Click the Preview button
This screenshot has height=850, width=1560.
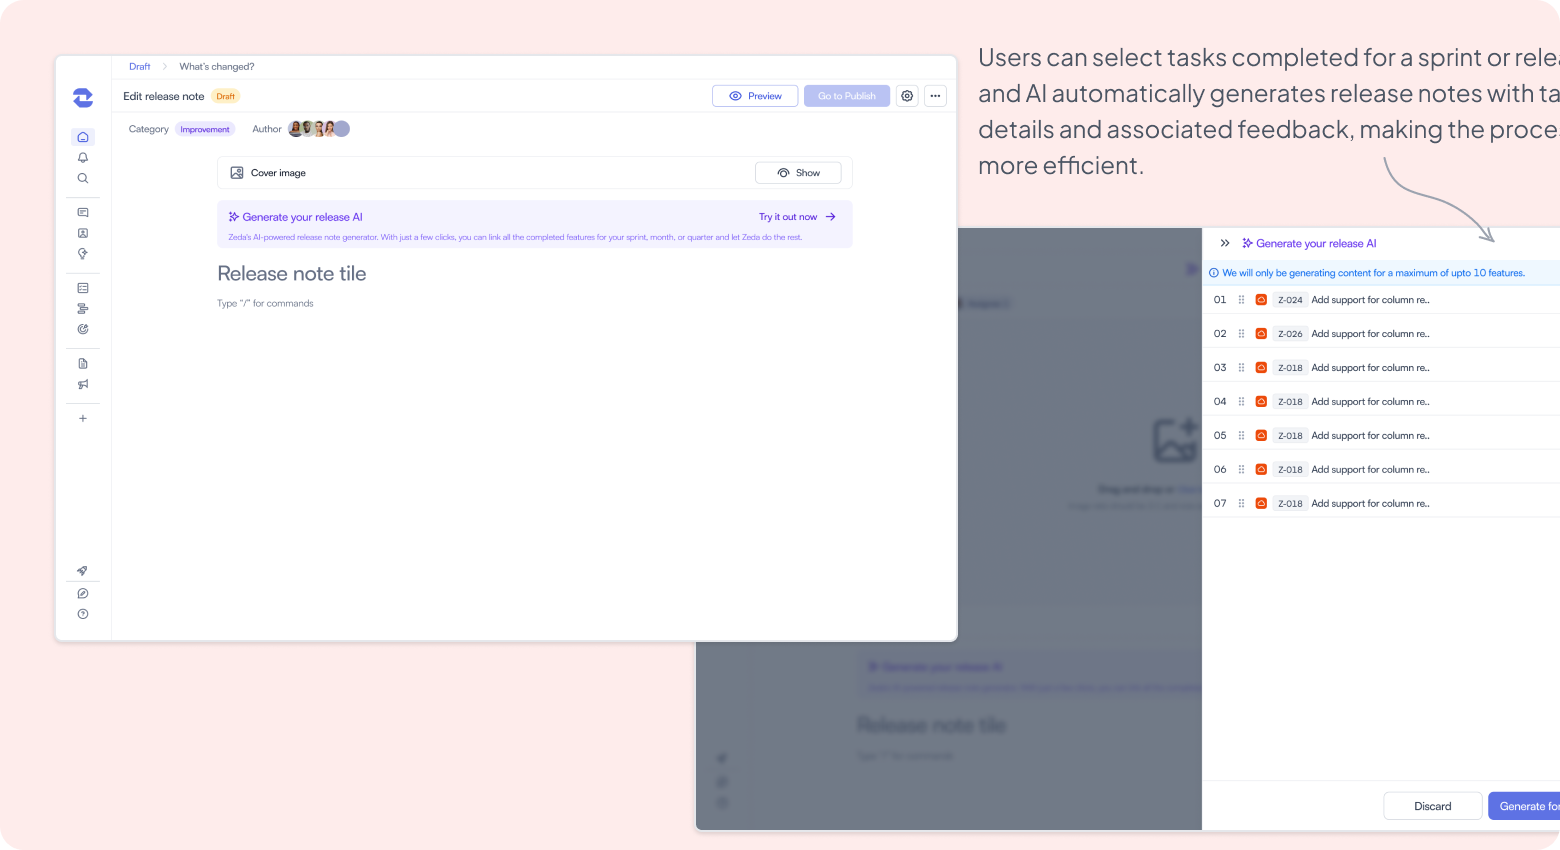[x=755, y=96]
